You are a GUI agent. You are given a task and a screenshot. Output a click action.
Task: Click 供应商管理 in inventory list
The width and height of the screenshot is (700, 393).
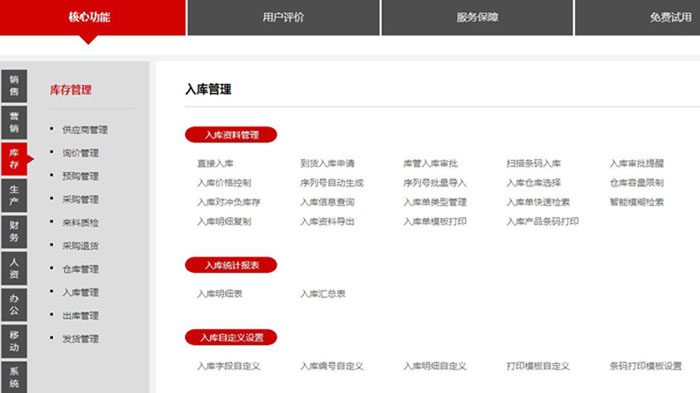(85, 130)
